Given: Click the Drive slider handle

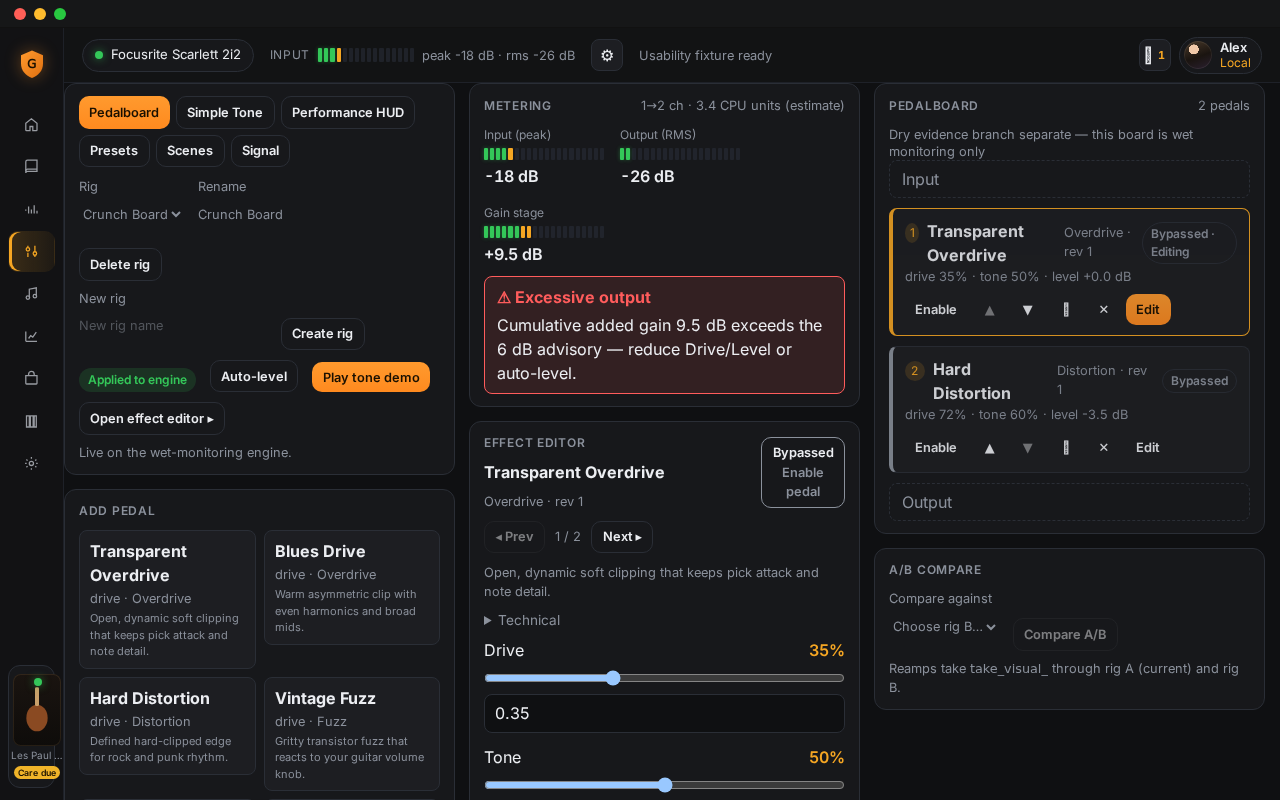Looking at the screenshot, I should click(x=613, y=678).
